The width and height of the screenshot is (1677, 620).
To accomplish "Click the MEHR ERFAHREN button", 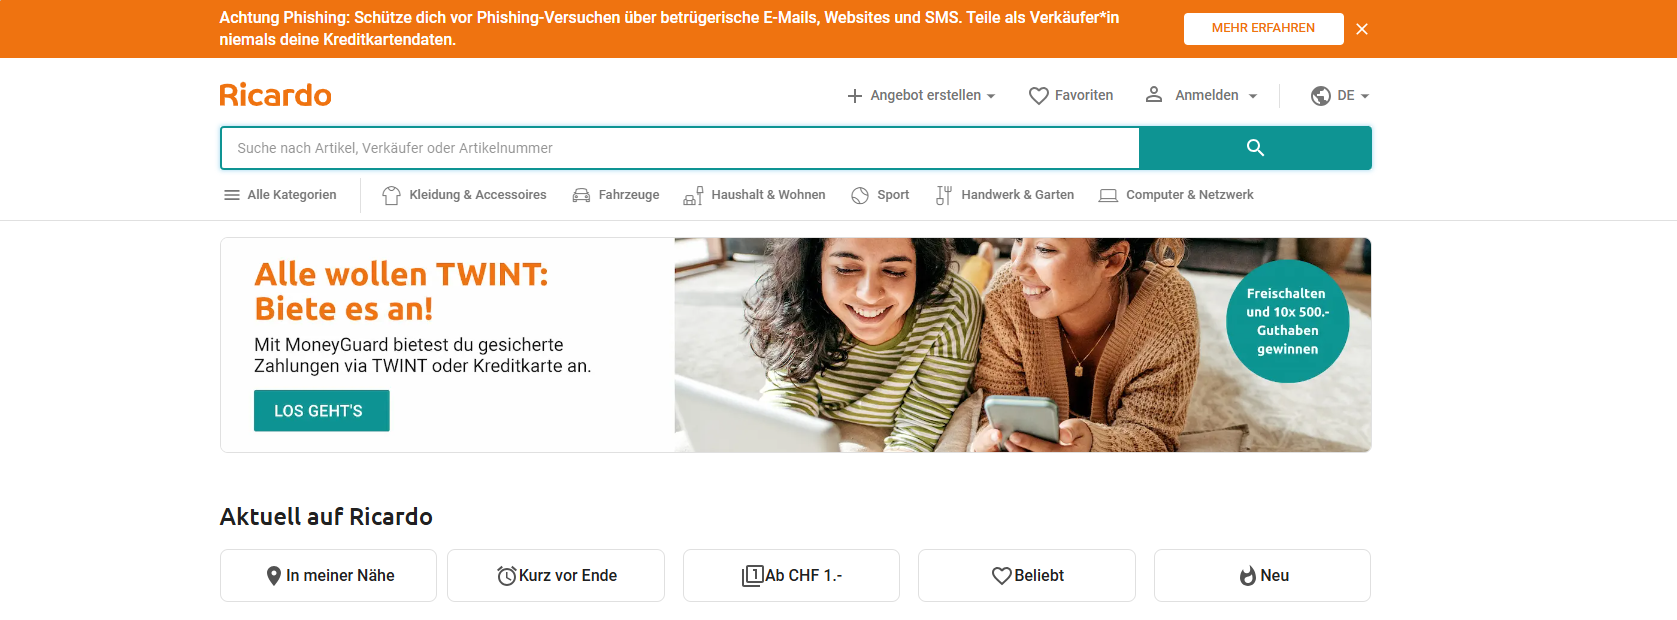I will point(1263,28).
